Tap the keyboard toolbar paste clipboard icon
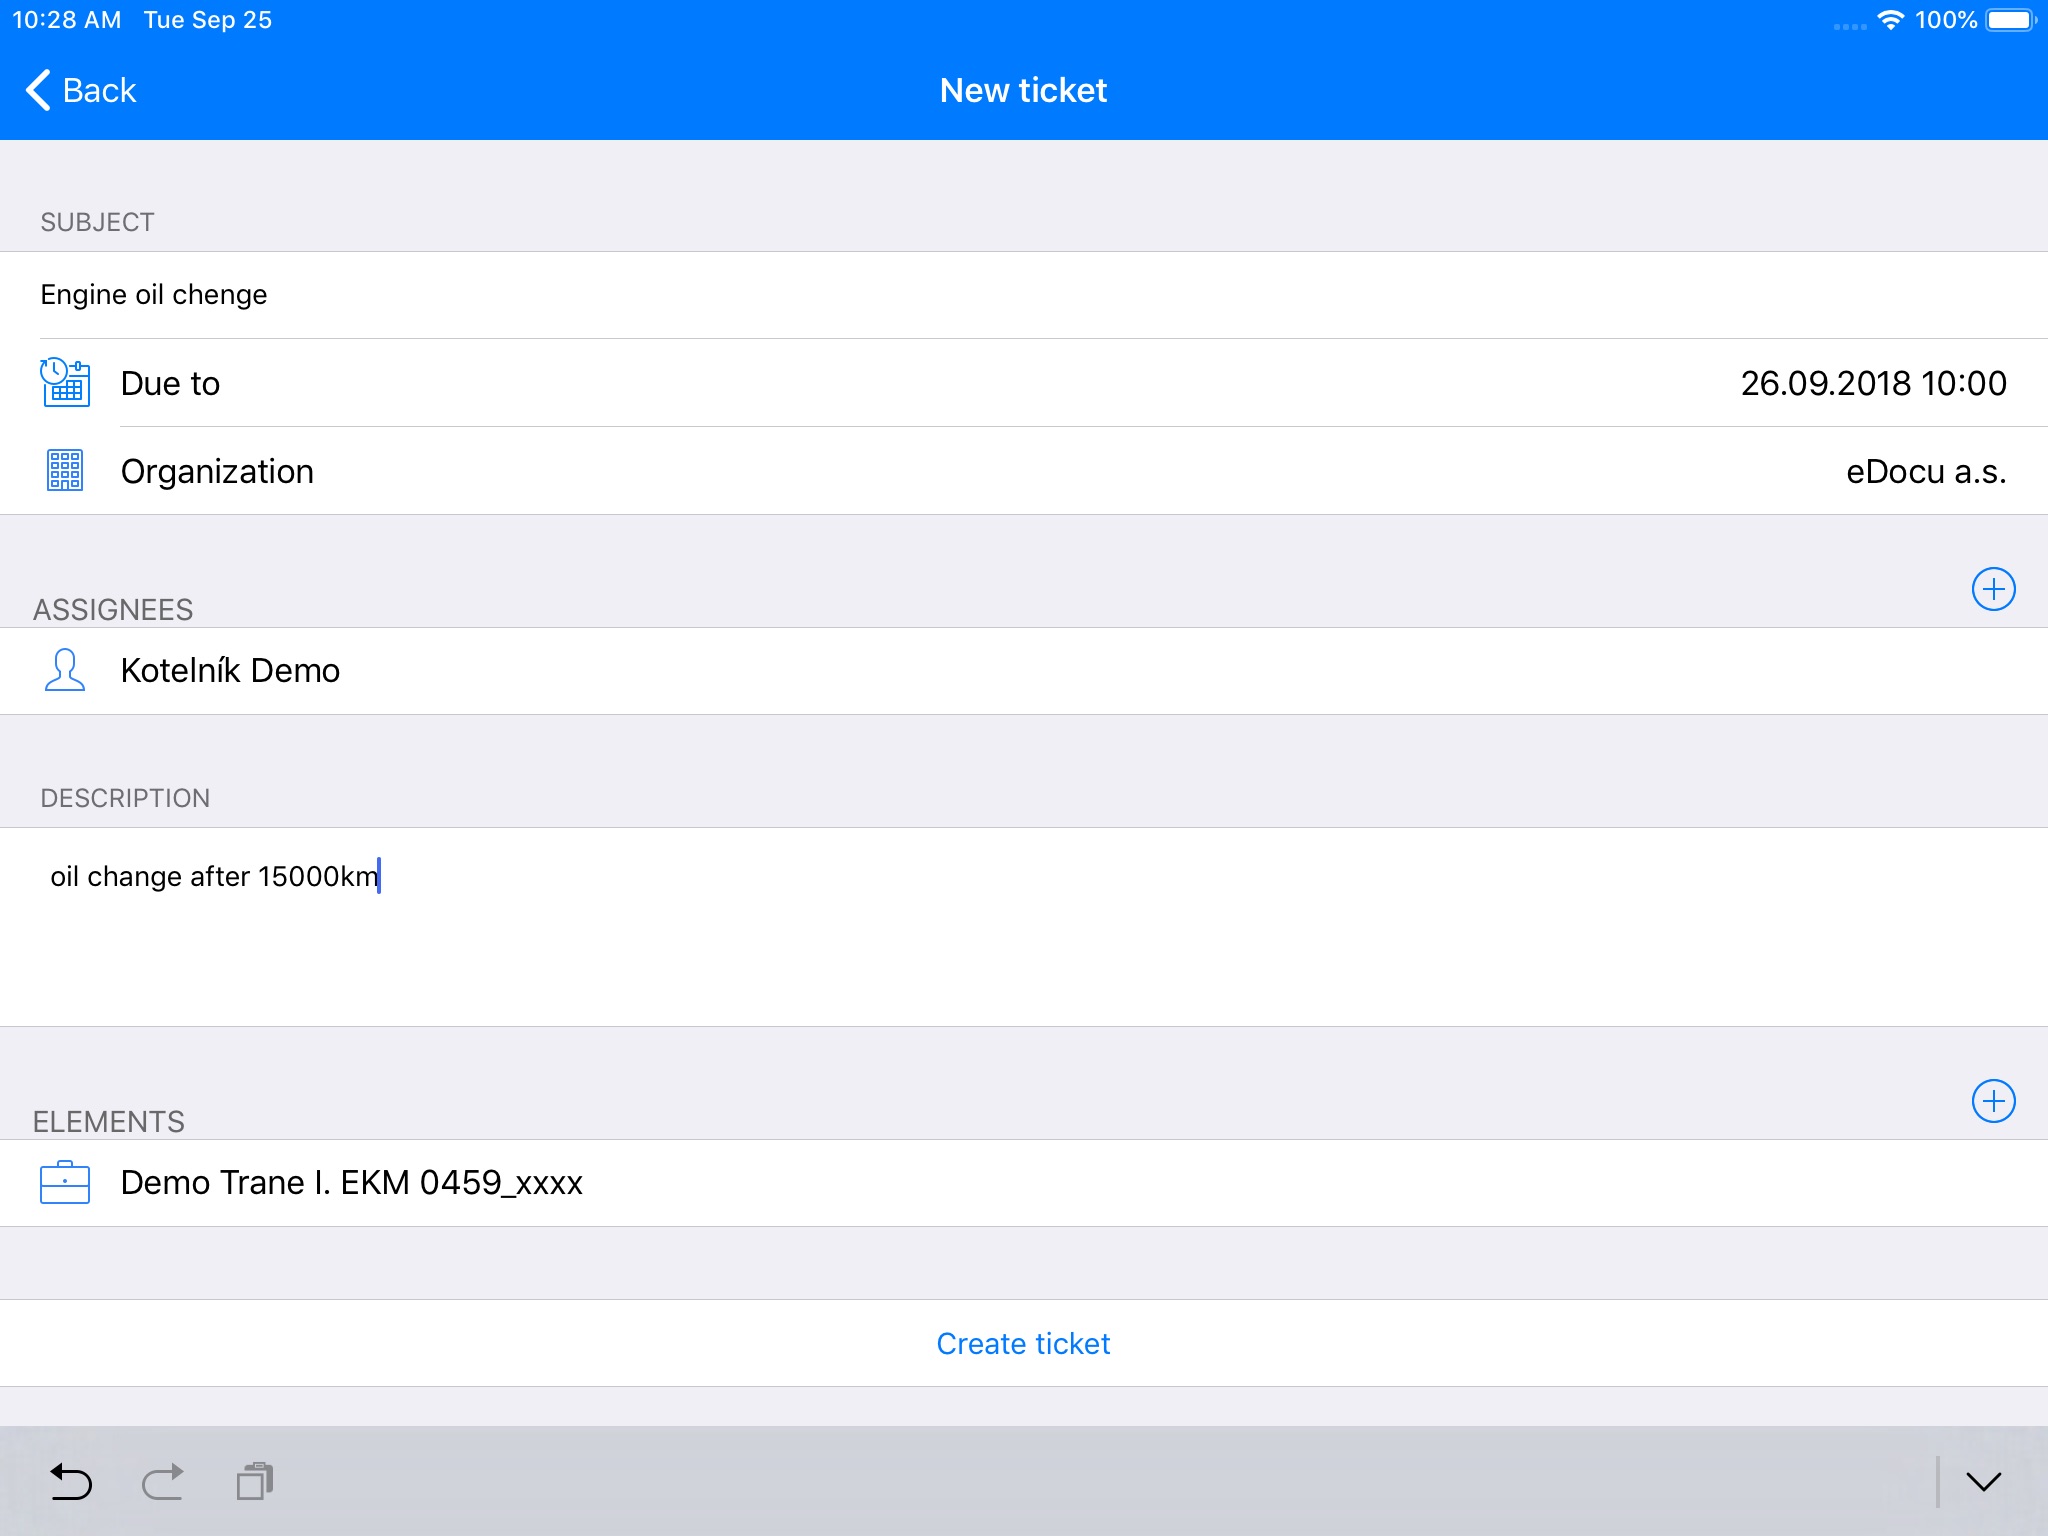2048x1536 pixels. coord(255,1482)
